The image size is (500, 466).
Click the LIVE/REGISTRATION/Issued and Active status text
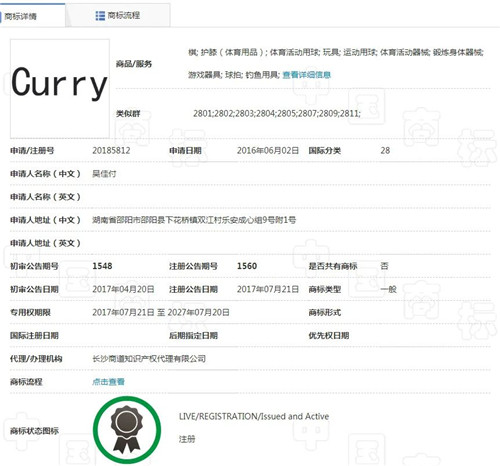click(254, 416)
